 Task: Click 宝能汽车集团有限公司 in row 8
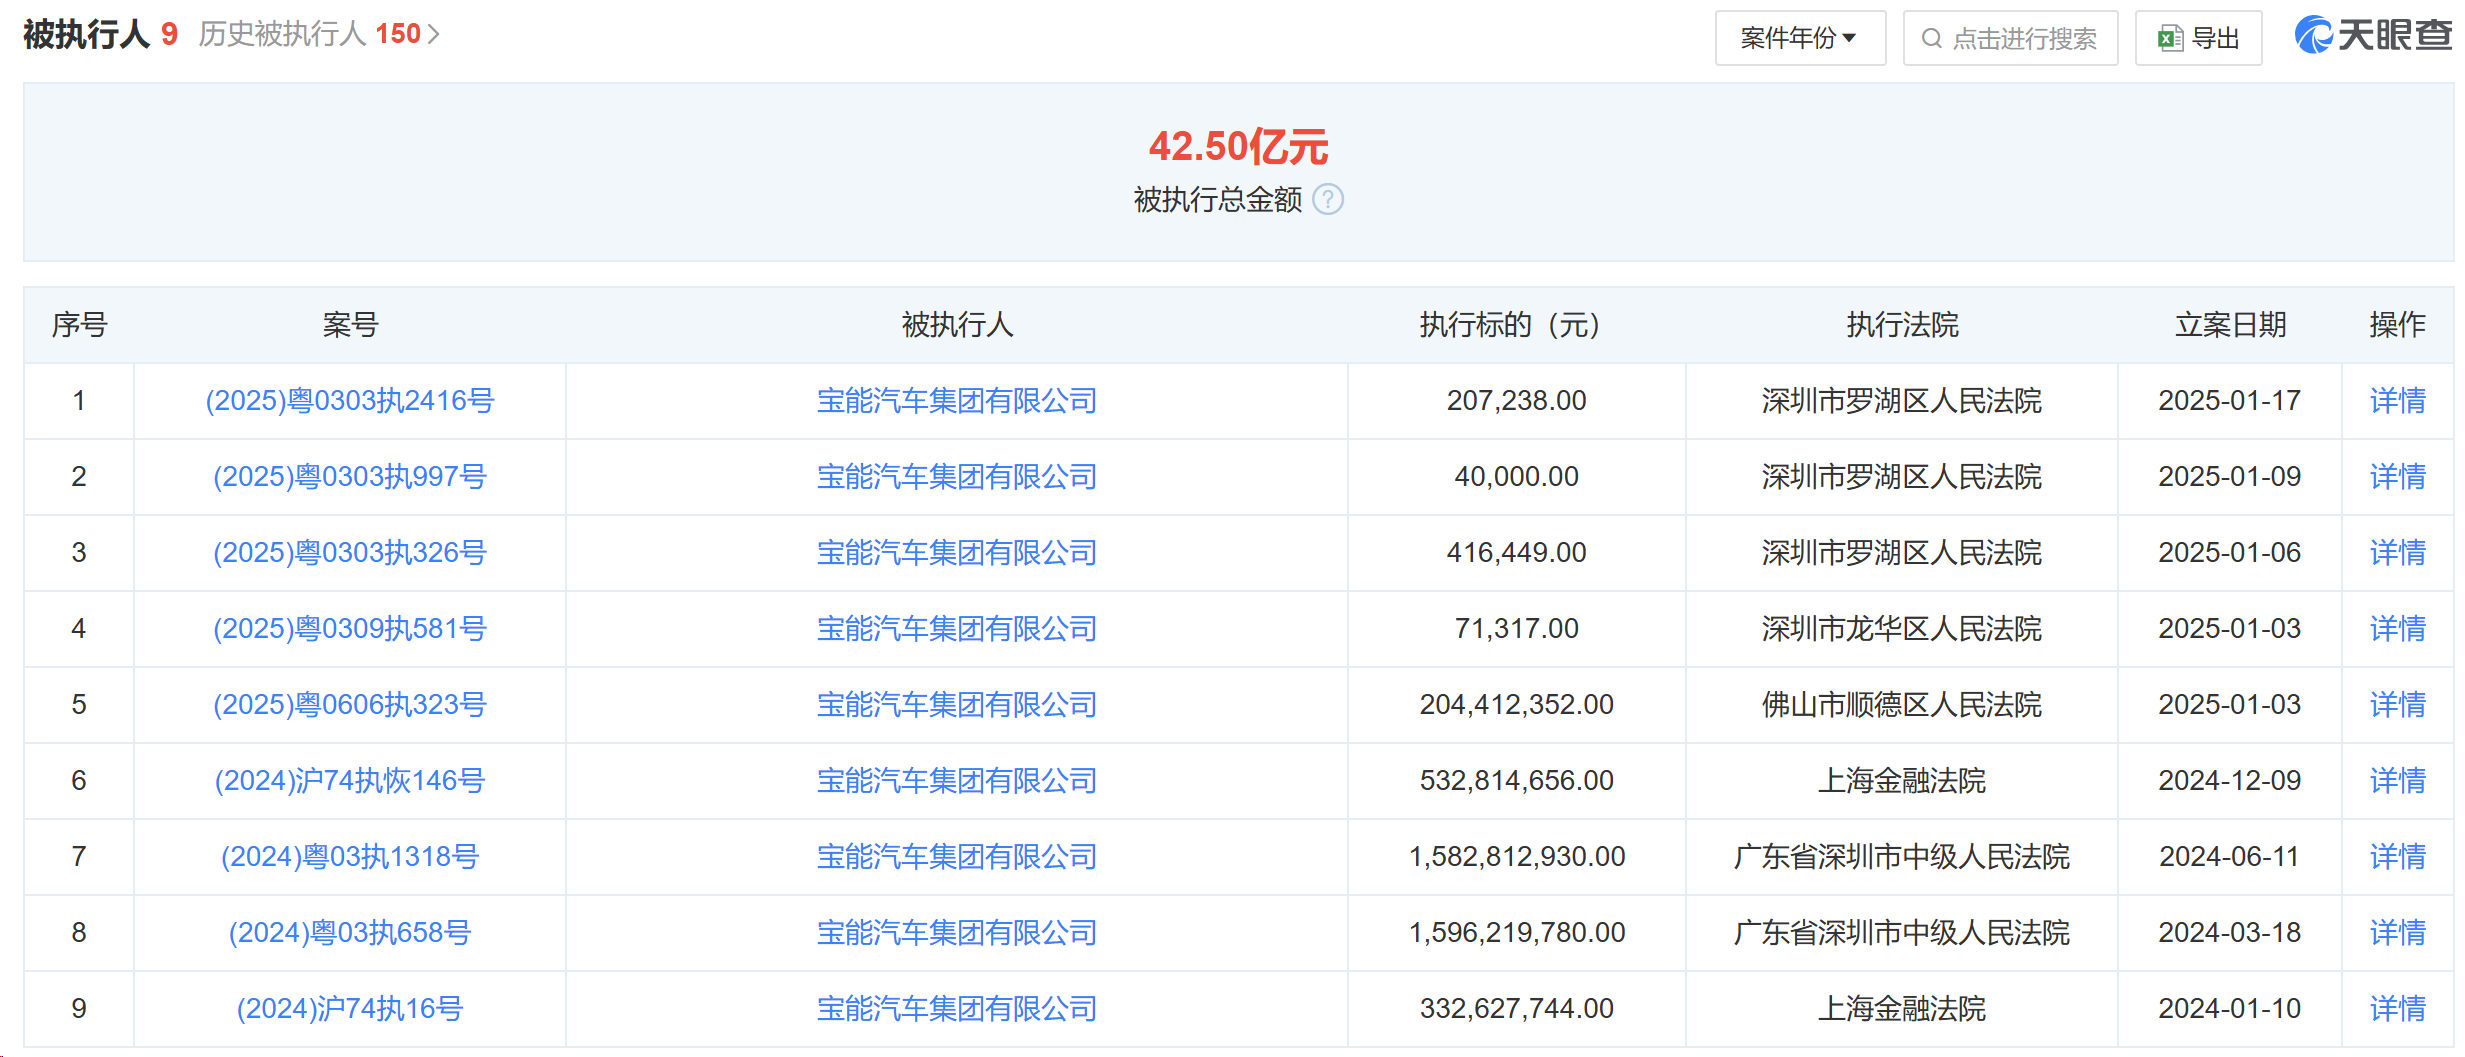click(x=957, y=933)
